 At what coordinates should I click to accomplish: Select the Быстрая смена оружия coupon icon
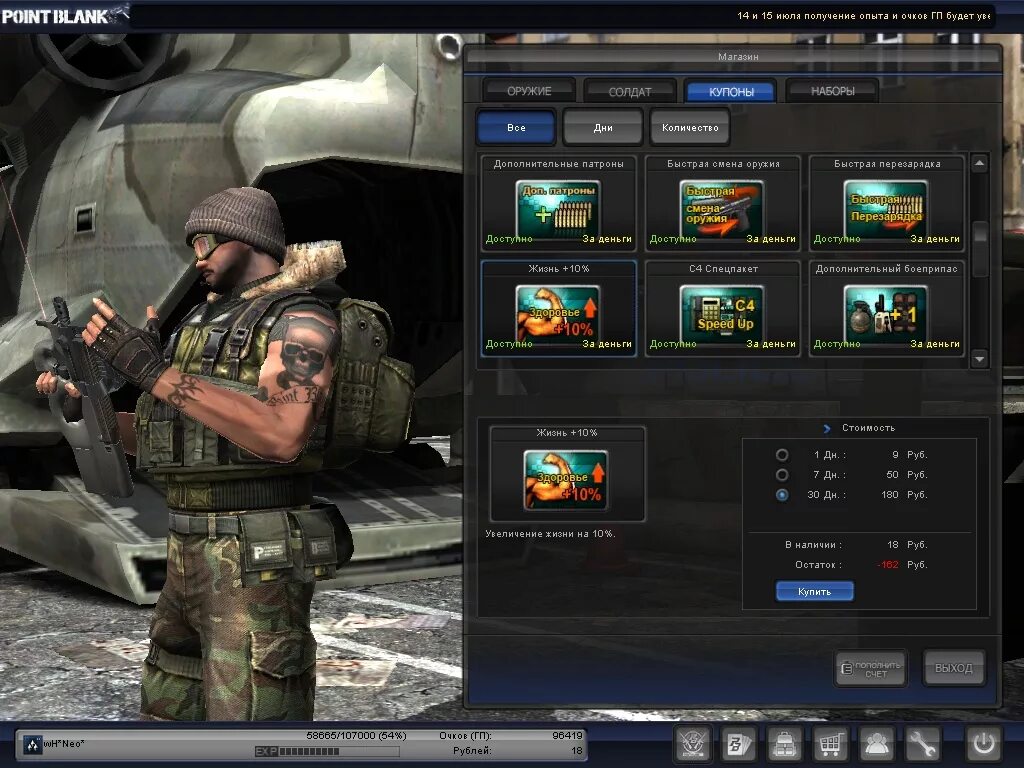(722, 210)
